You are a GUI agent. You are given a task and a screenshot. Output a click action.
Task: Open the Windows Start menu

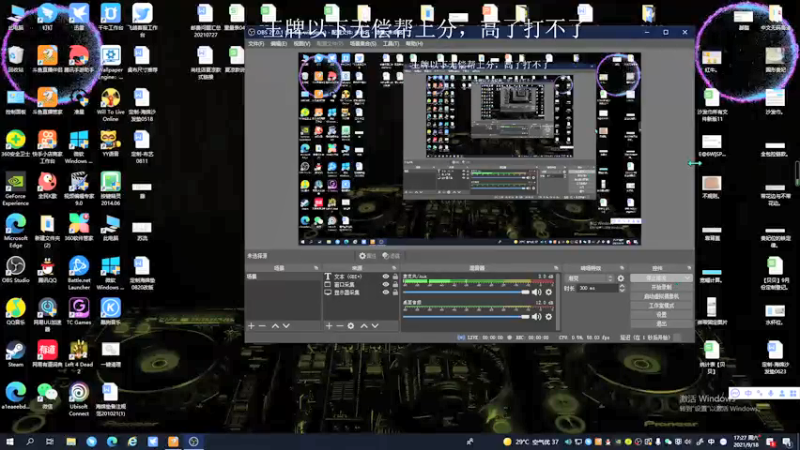(x=10, y=441)
